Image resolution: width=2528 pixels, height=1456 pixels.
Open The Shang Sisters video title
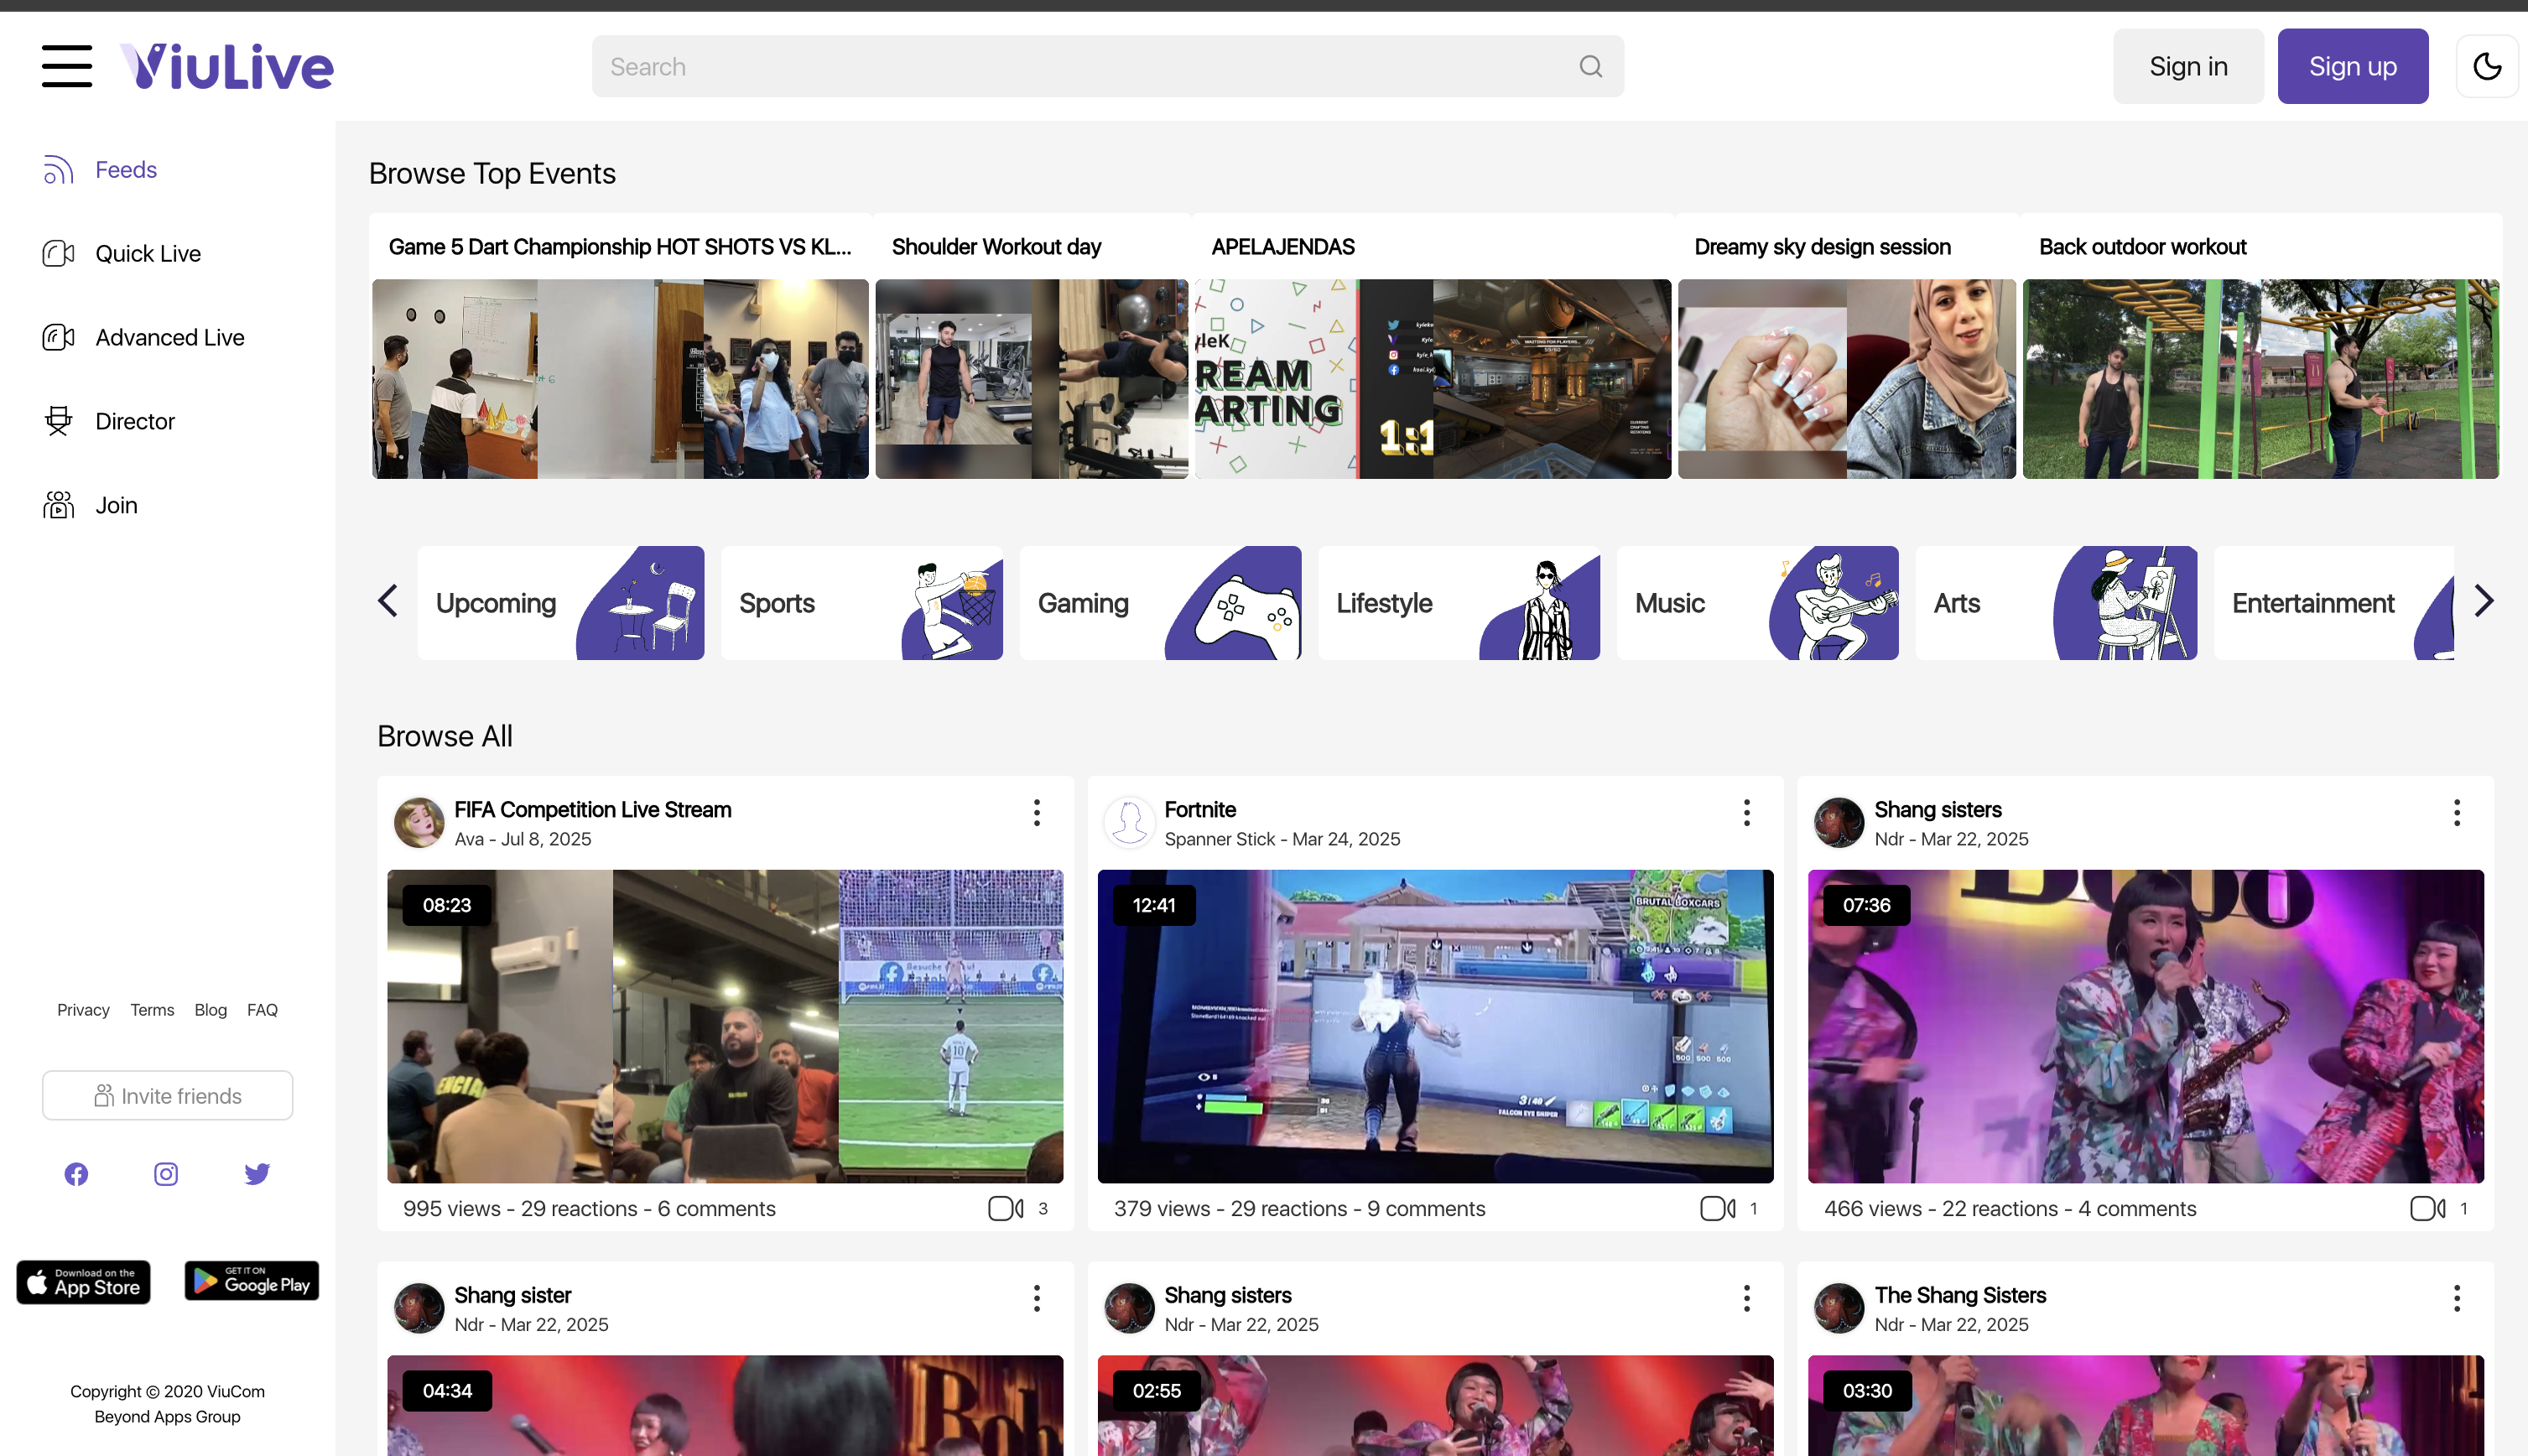click(1960, 1296)
